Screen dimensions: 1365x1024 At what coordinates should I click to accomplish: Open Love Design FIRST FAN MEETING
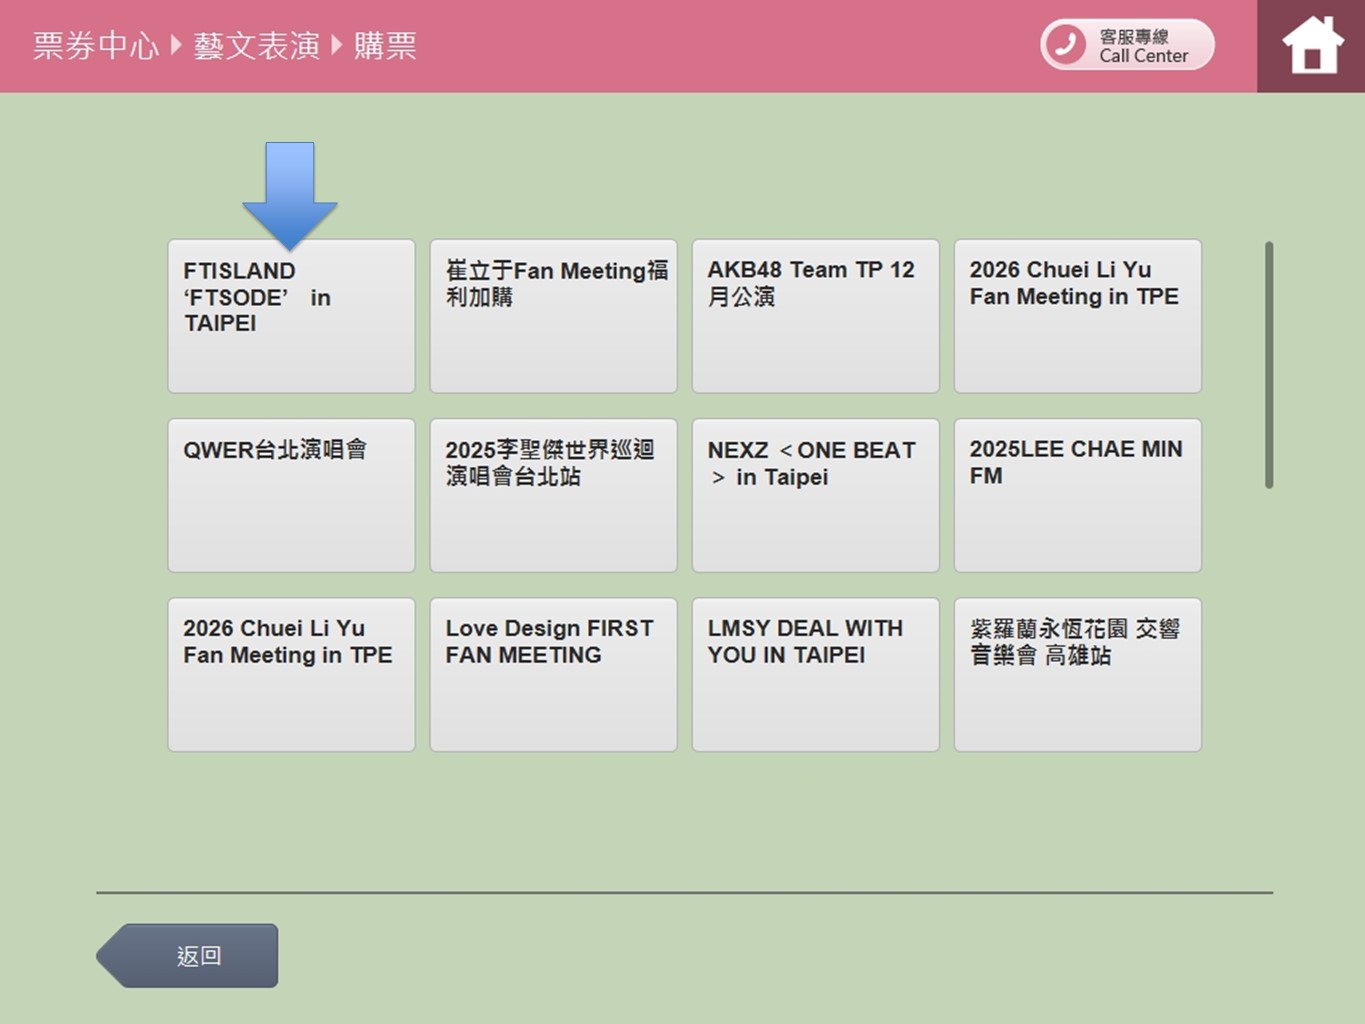point(553,674)
